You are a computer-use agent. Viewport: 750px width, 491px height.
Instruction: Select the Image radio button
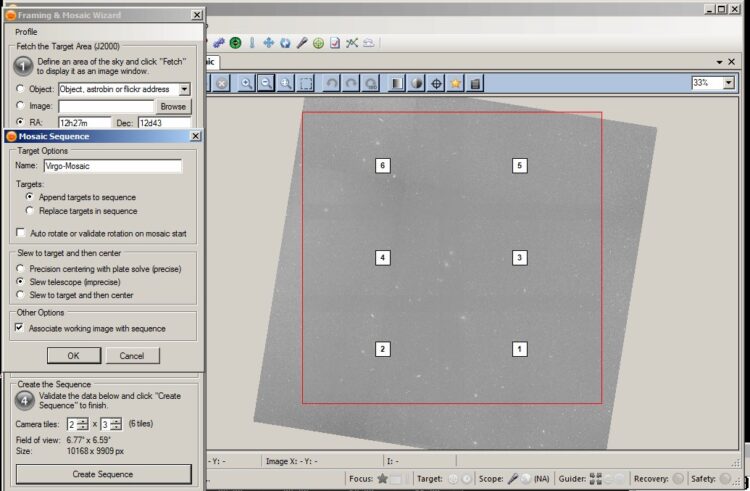[20, 106]
